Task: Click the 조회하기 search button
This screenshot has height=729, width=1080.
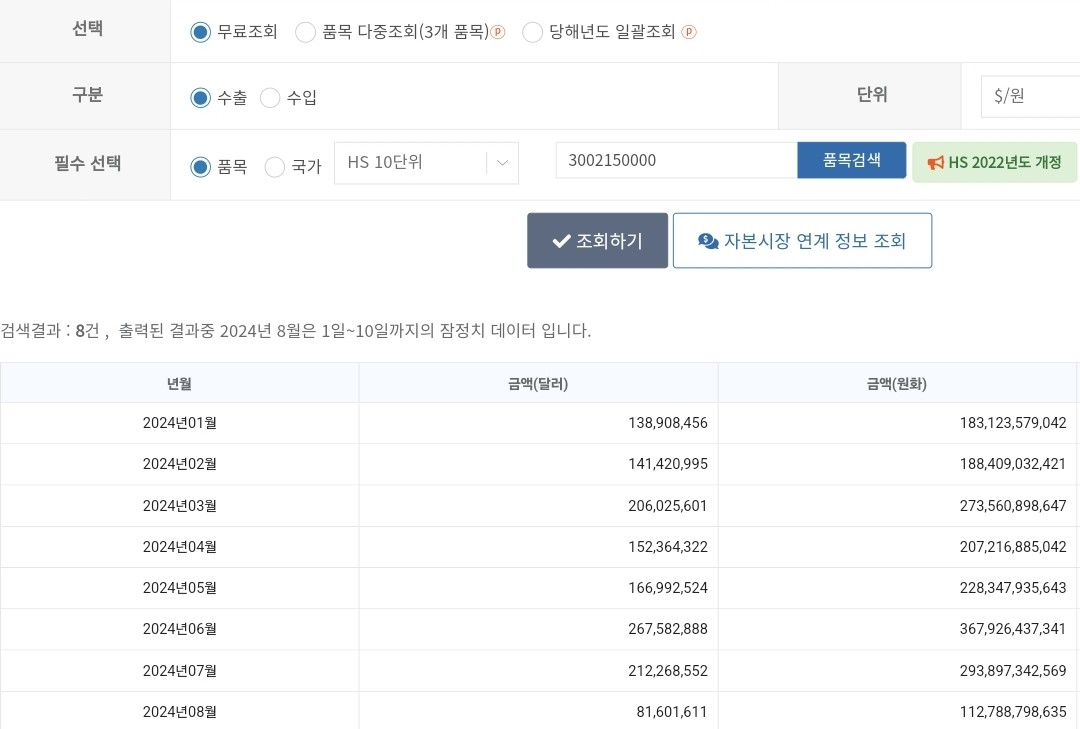Action: coord(597,240)
